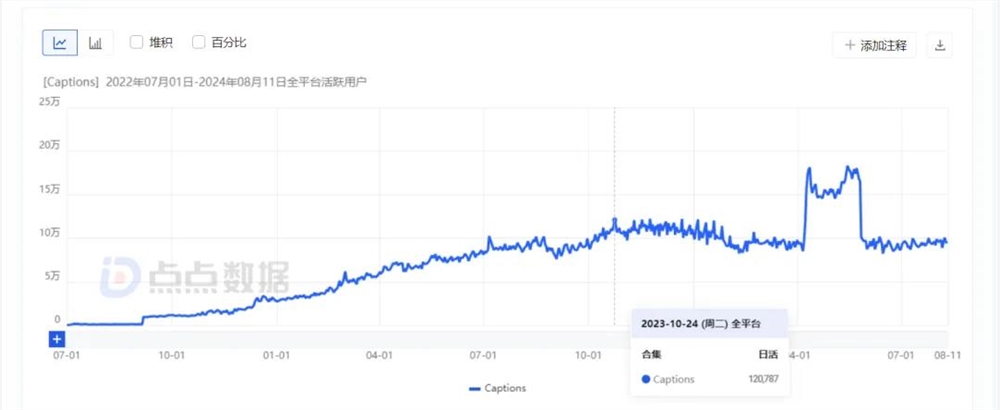The image size is (1000, 410).
Task: Click the Captions entry in tooltip
Action: [x=668, y=379]
